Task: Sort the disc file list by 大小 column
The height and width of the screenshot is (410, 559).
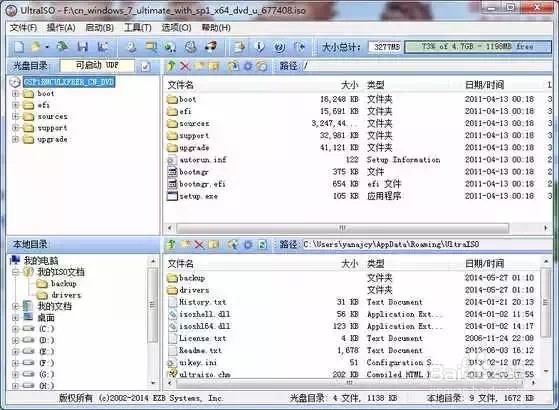Action: [x=350, y=85]
